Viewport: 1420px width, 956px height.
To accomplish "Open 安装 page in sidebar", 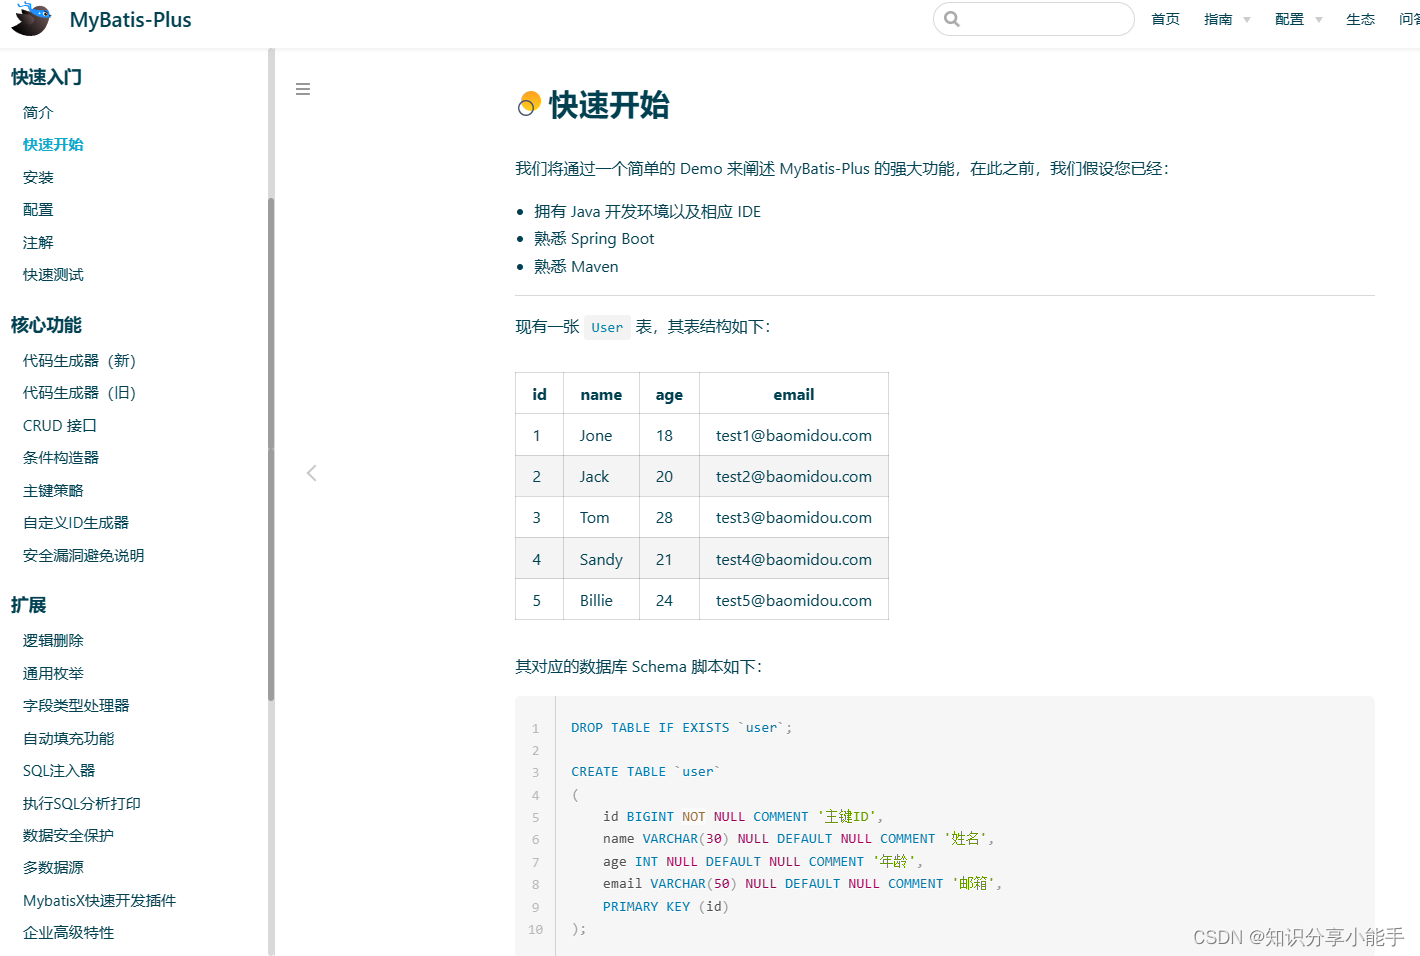I will [38, 177].
